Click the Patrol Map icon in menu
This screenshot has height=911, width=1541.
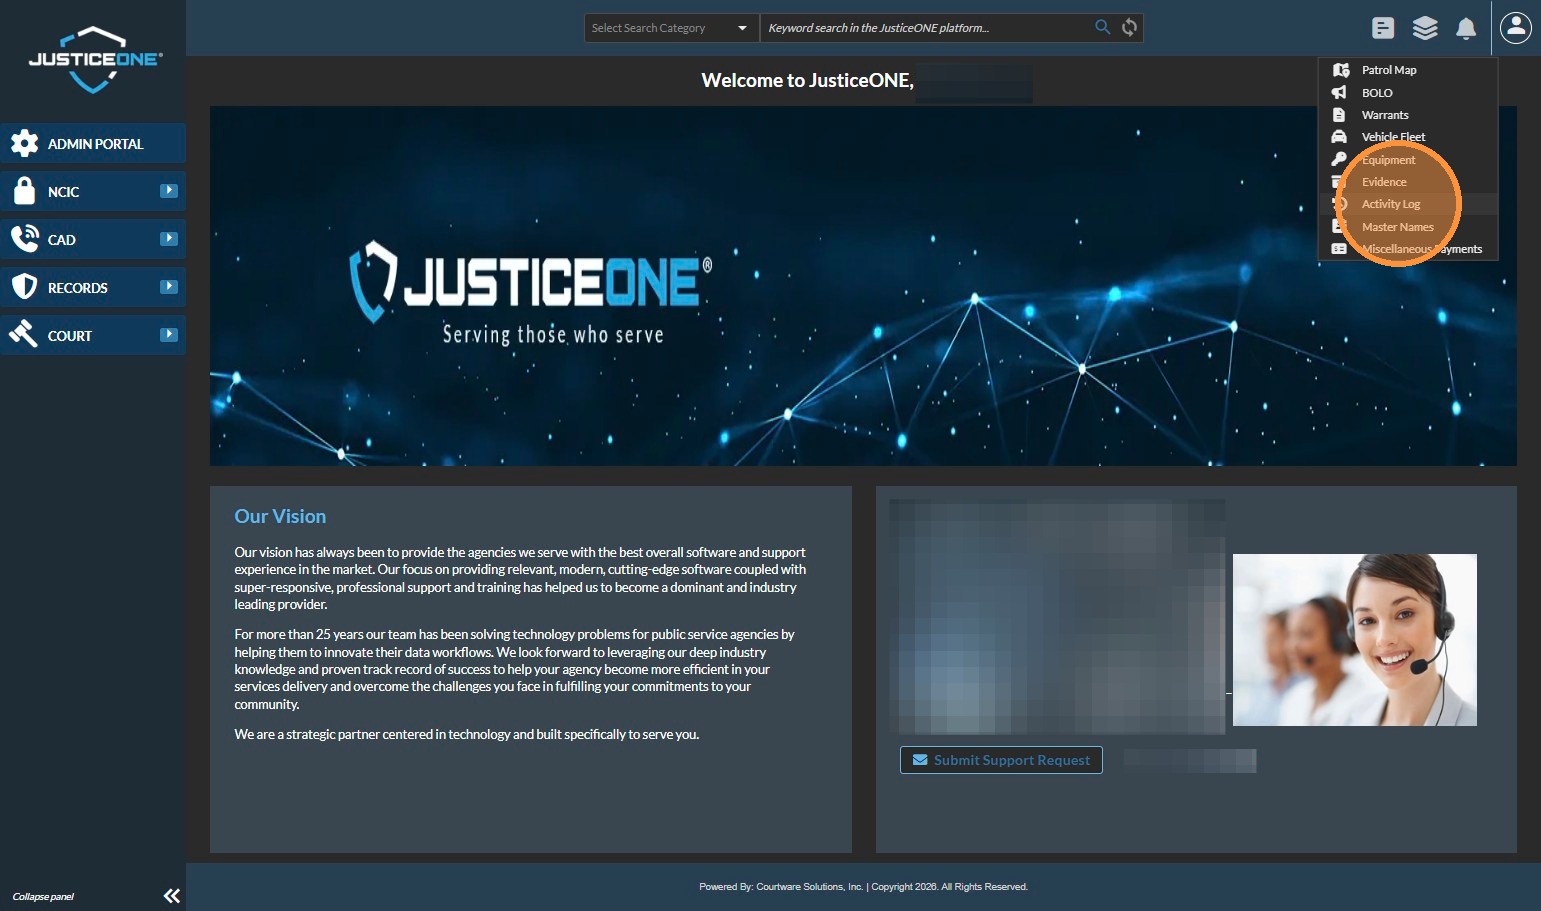coord(1341,70)
